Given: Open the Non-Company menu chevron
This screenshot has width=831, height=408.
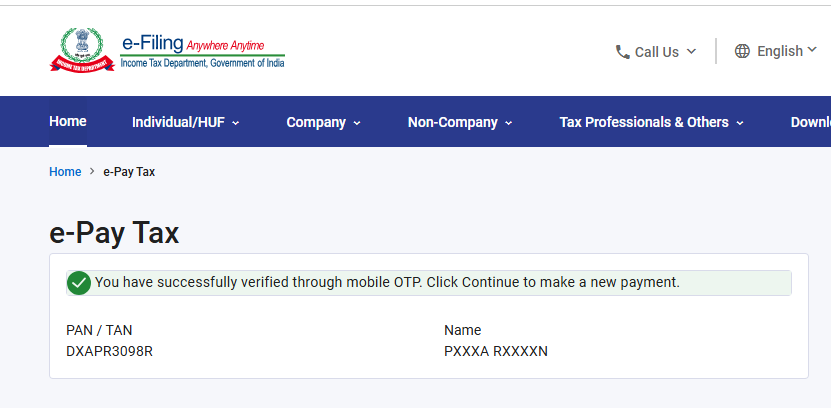Looking at the screenshot, I should 508,123.
